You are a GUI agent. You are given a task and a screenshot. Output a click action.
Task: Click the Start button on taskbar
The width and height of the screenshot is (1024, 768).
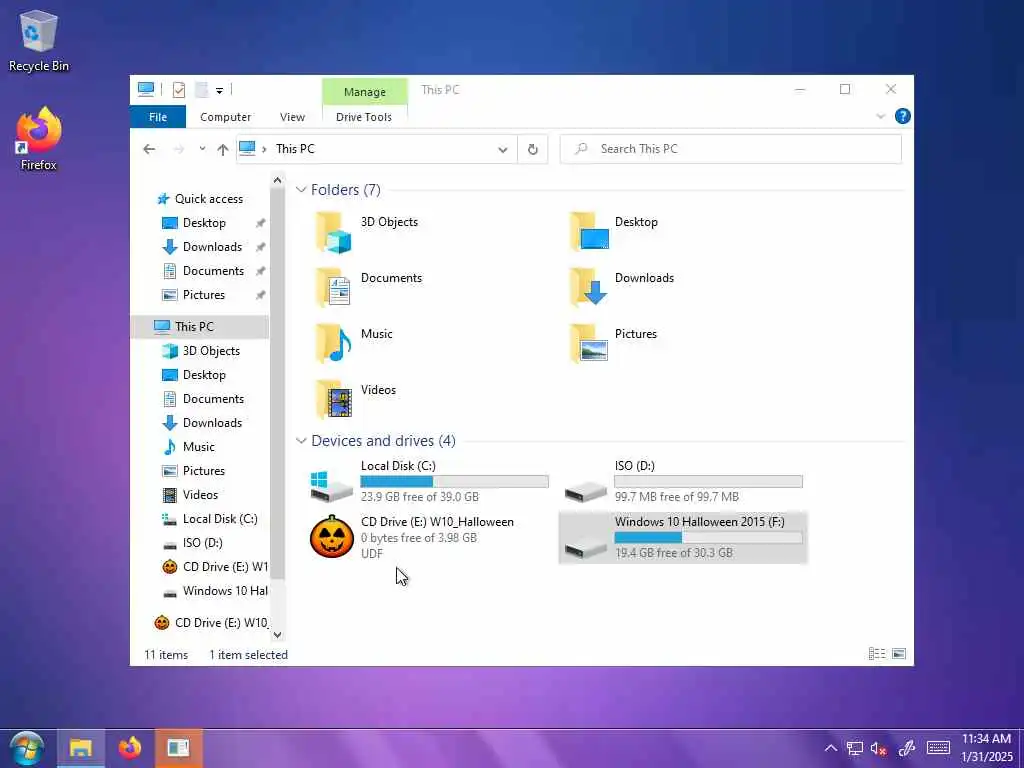pyautogui.click(x=26, y=748)
